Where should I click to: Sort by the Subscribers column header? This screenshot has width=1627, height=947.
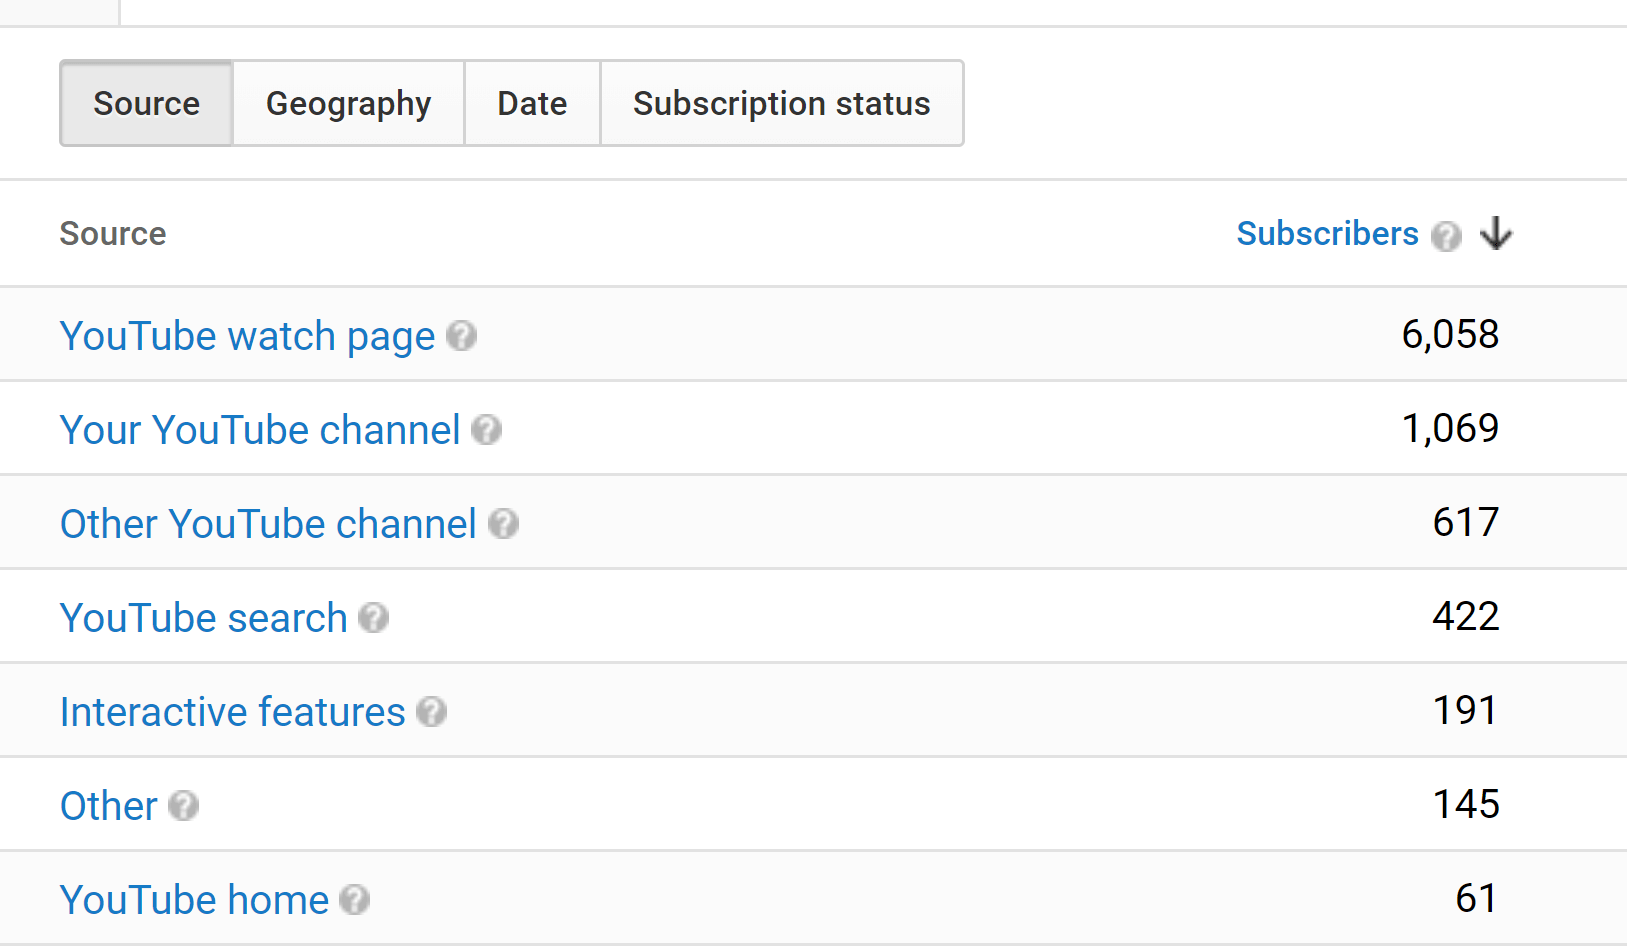click(1327, 233)
